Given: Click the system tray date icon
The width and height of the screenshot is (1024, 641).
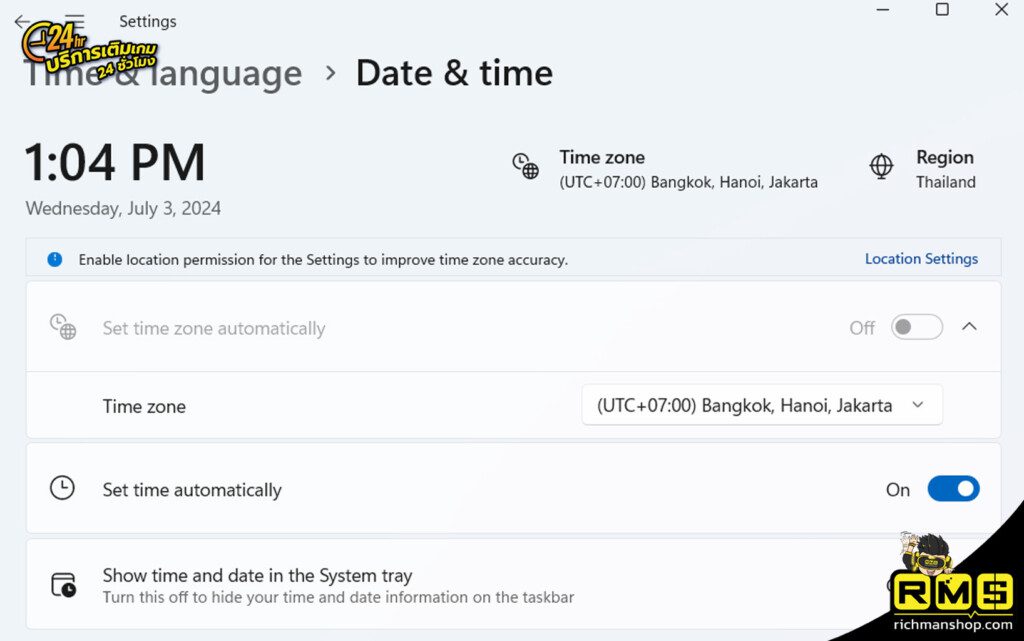Looking at the screenshot, I should 62,584.
